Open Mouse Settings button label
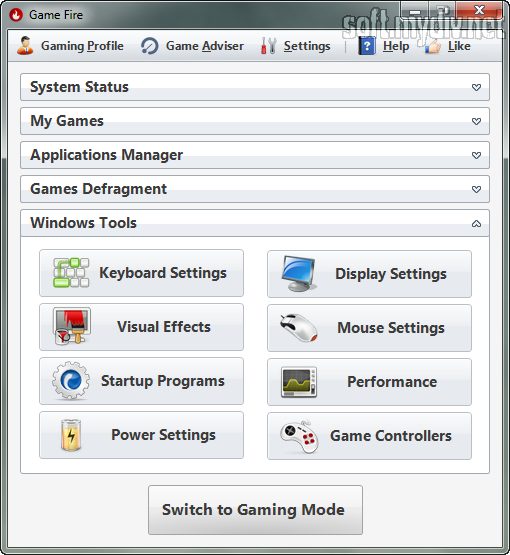The image size is (510, 555). click(391, 328)
